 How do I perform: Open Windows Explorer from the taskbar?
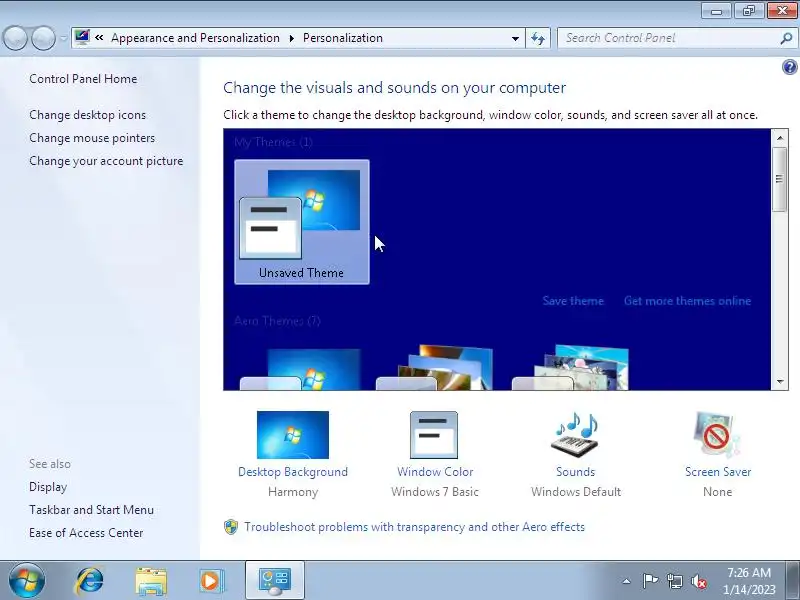pyautogui.click(x=151, y=581)
